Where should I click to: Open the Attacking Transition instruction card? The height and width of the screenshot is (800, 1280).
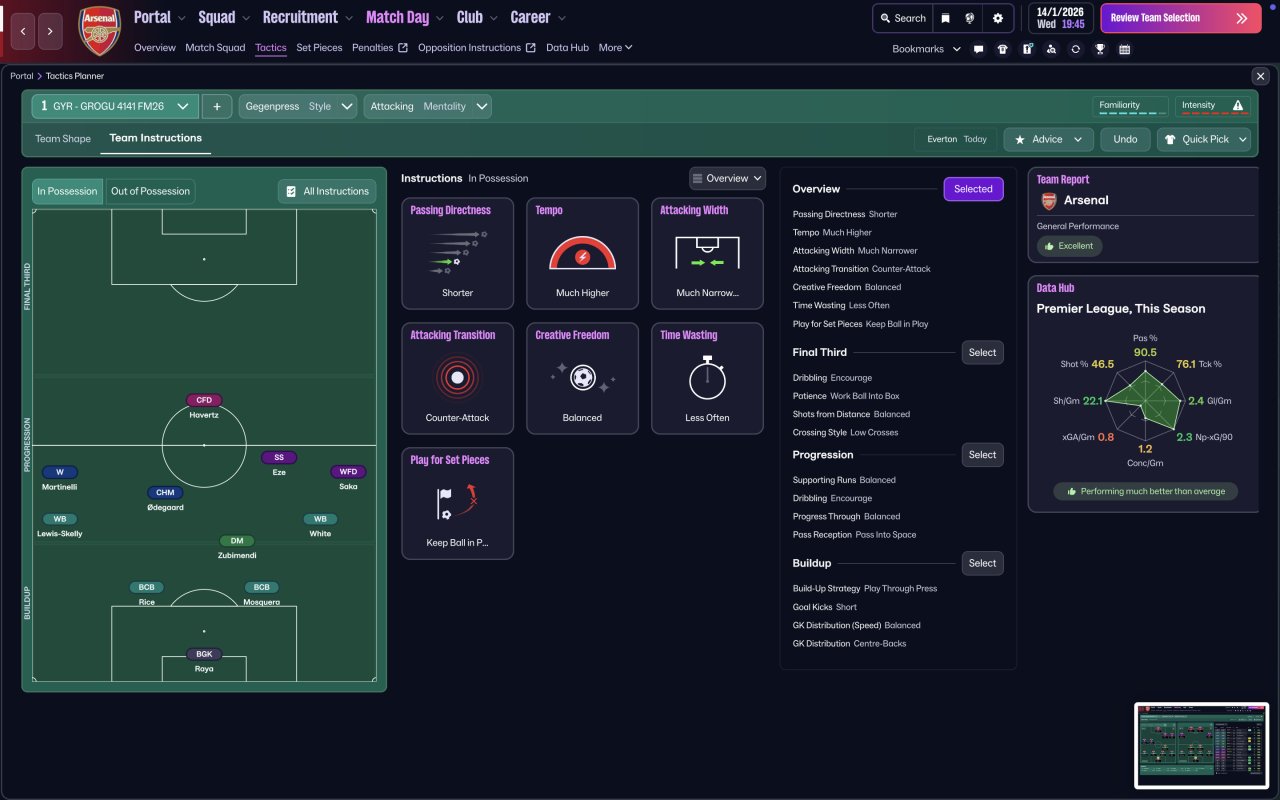(x=457, y=378)
